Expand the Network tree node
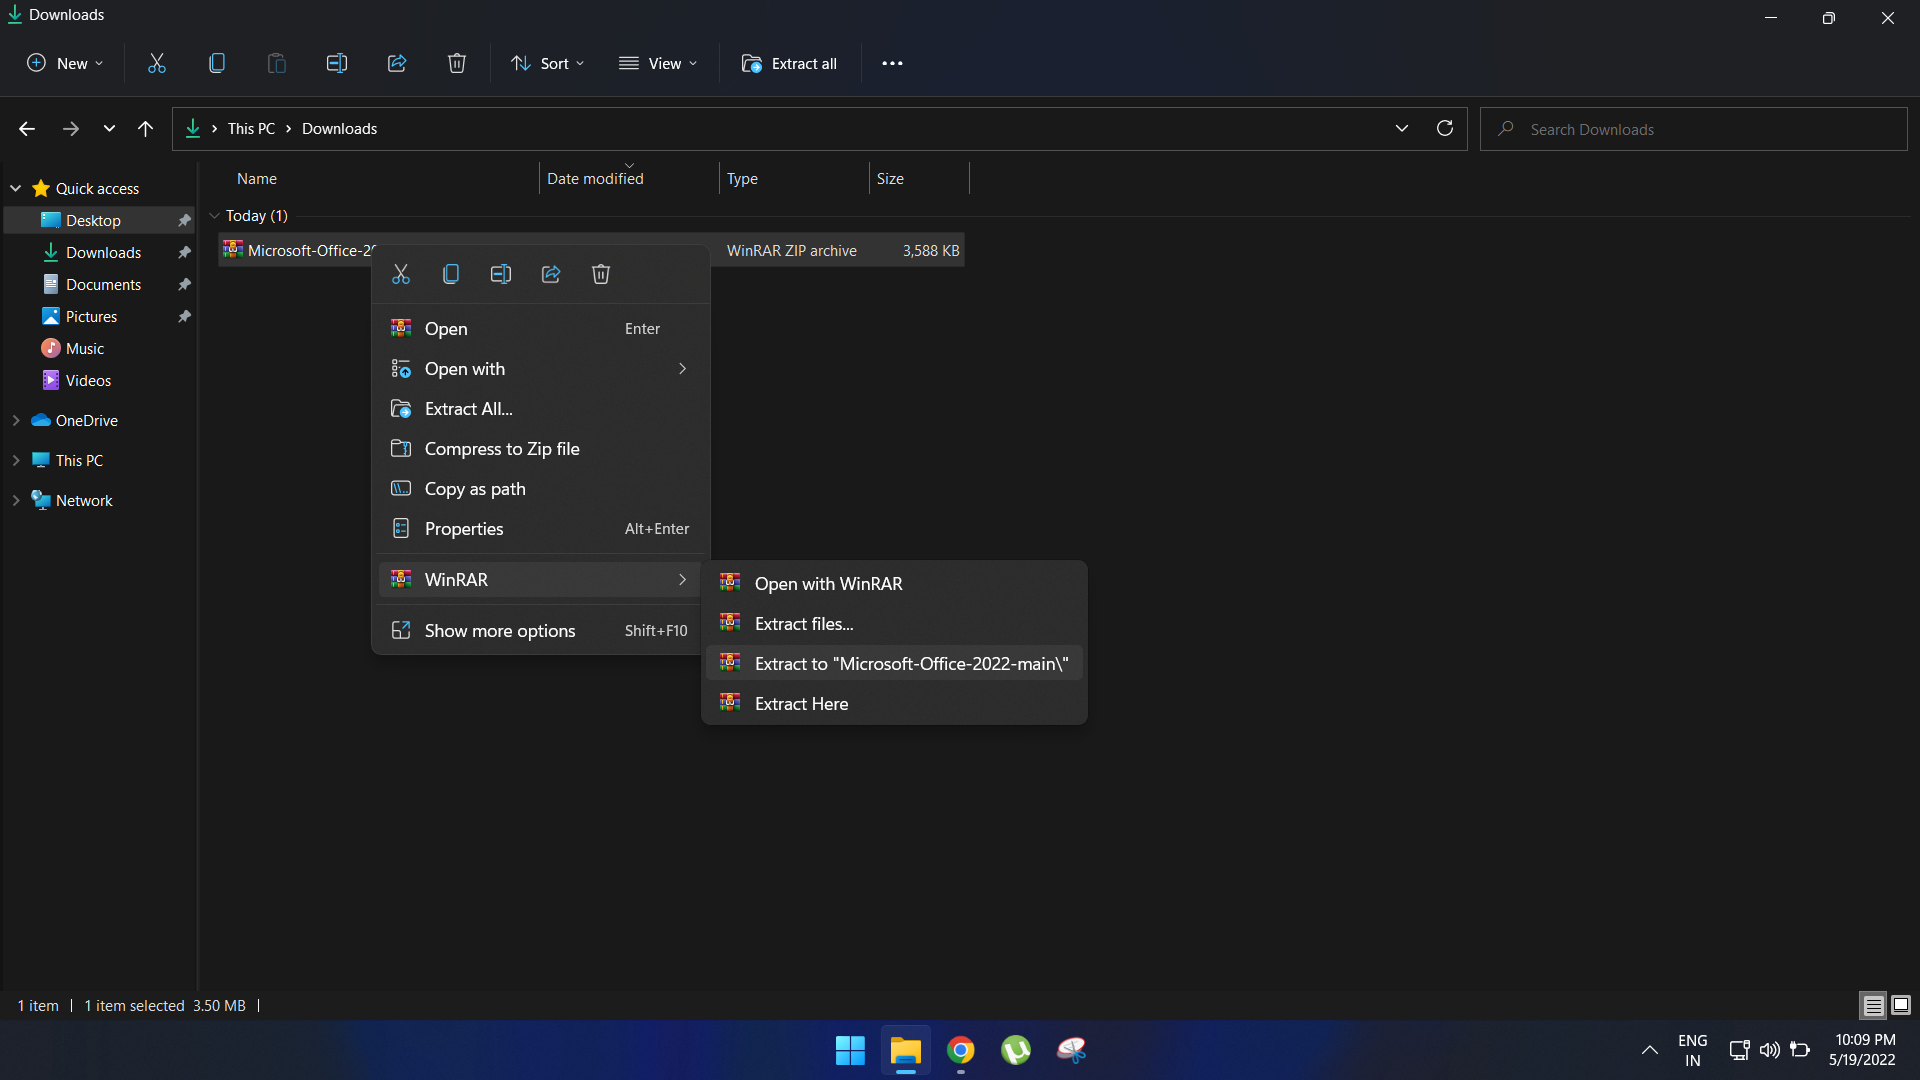 point(16,500)
